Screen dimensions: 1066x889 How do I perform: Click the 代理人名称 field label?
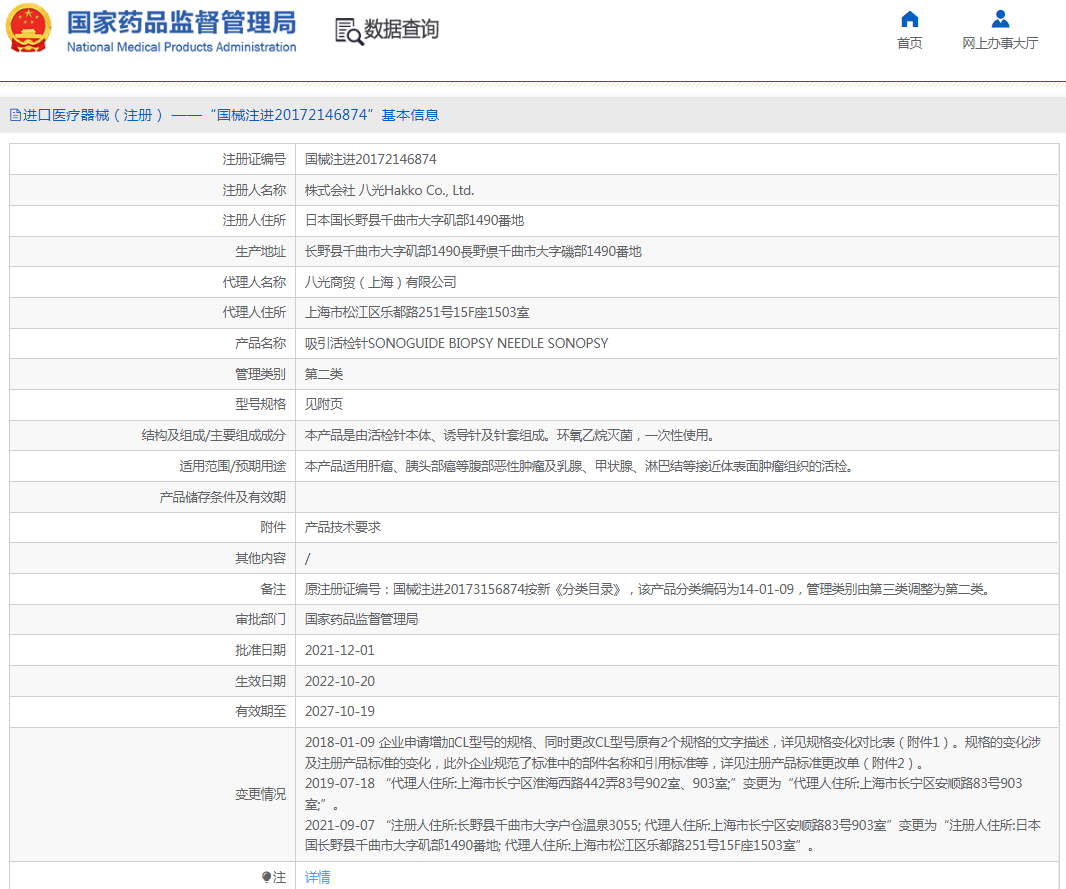[254, 282]
